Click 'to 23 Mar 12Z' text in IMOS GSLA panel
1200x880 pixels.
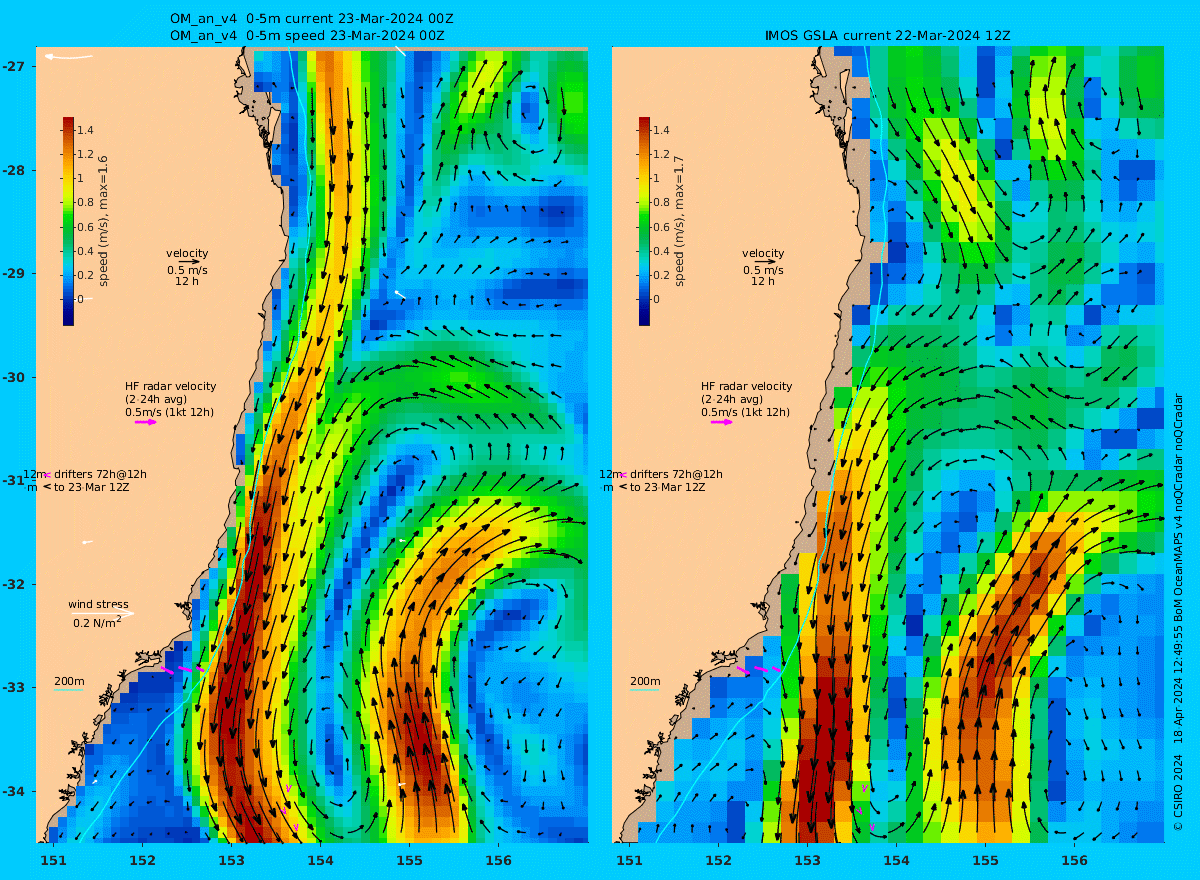668,487
